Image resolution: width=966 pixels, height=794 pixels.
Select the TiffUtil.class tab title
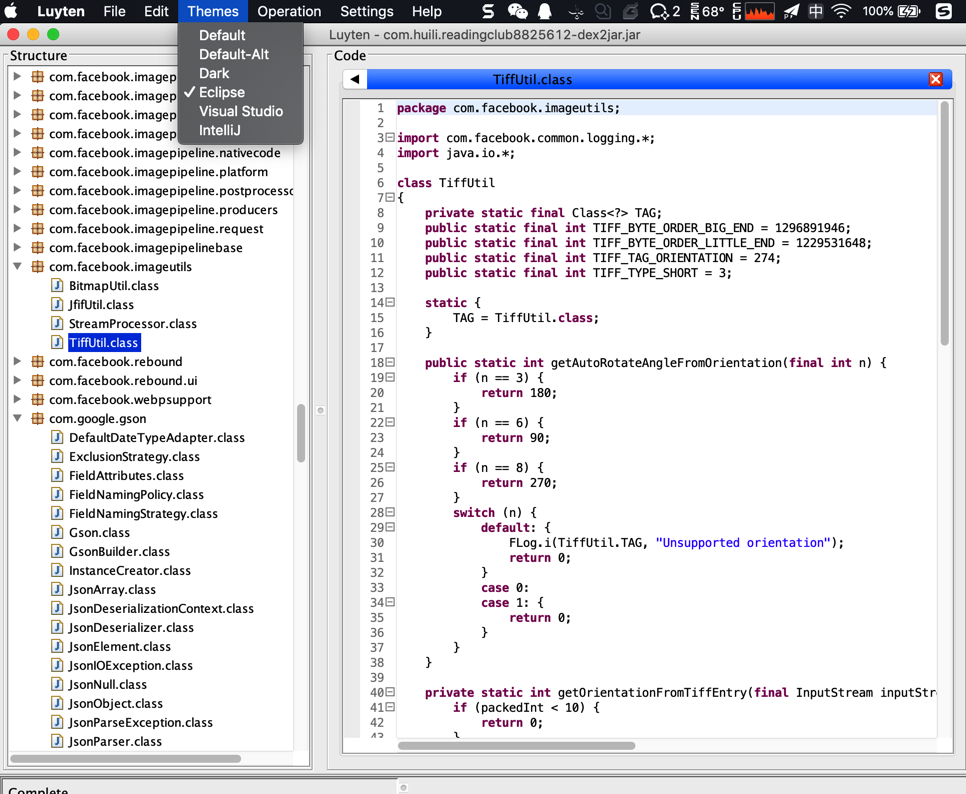532,79
